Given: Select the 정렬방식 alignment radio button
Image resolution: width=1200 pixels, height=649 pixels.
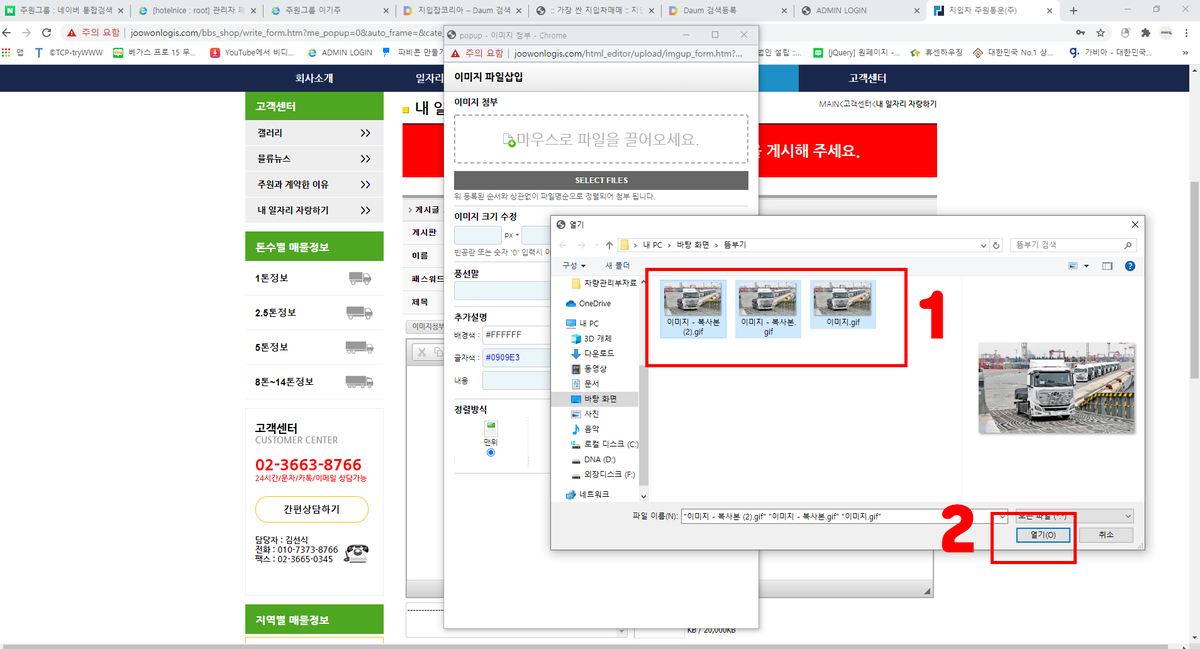Looking at the screenshot, I should (x=490, y=453).
